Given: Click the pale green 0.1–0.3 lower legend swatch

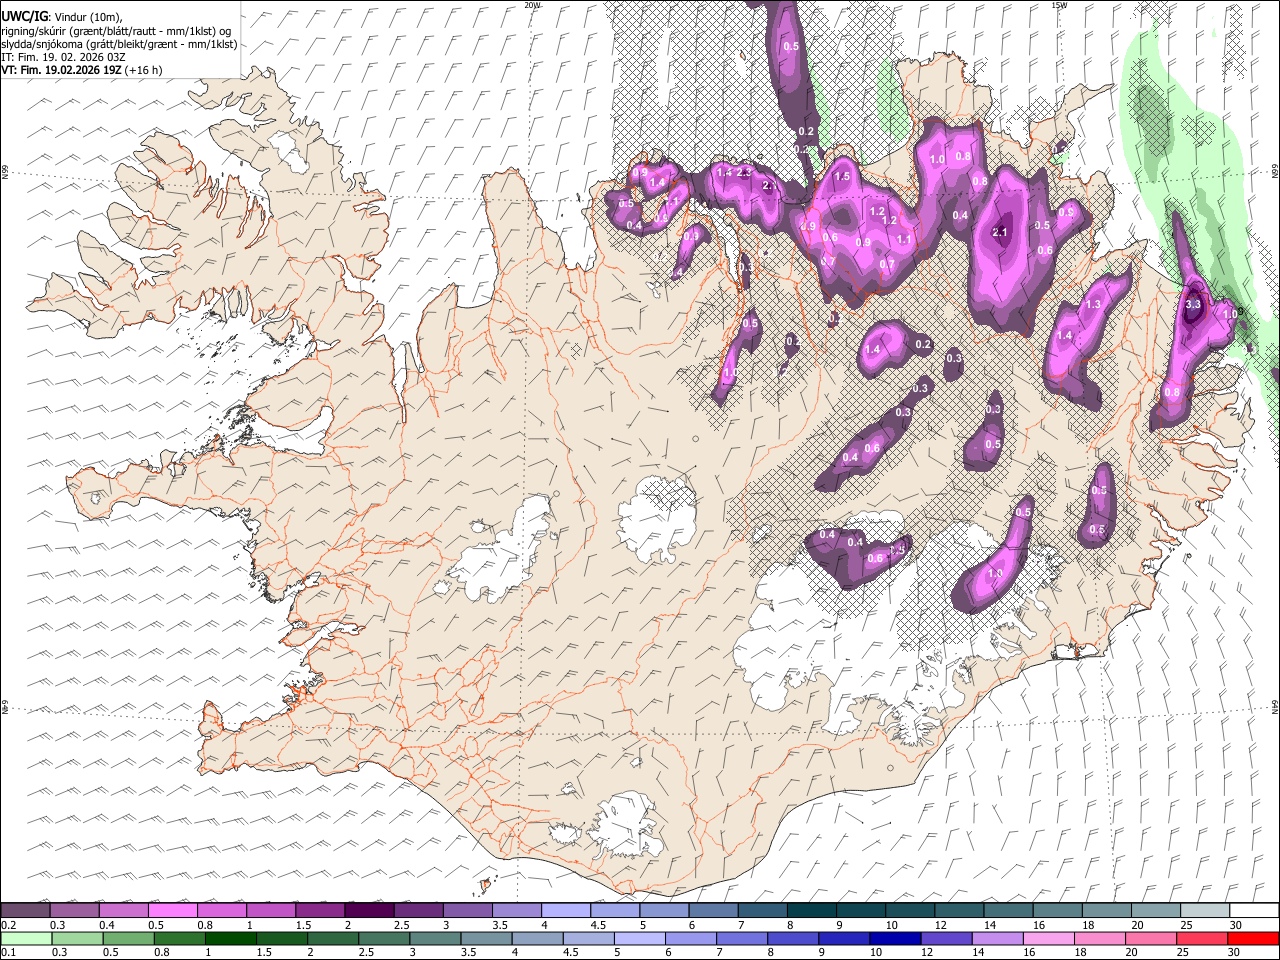Looking at the screenshot, I should (x=26, y=938).
